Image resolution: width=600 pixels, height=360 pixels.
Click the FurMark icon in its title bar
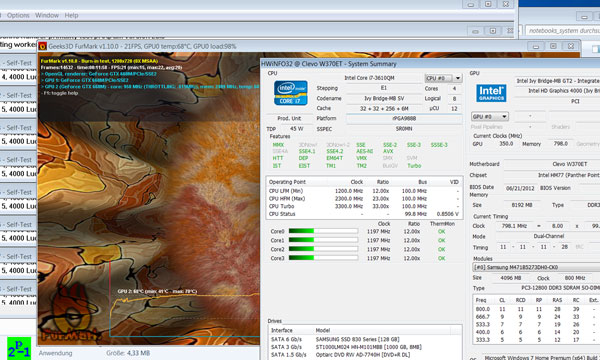42,46
